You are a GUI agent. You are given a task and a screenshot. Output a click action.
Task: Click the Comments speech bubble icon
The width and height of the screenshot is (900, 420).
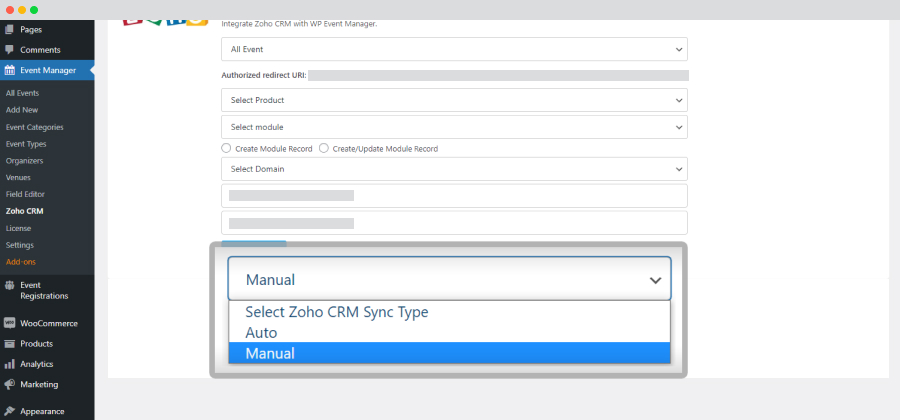tap(9, 50)
